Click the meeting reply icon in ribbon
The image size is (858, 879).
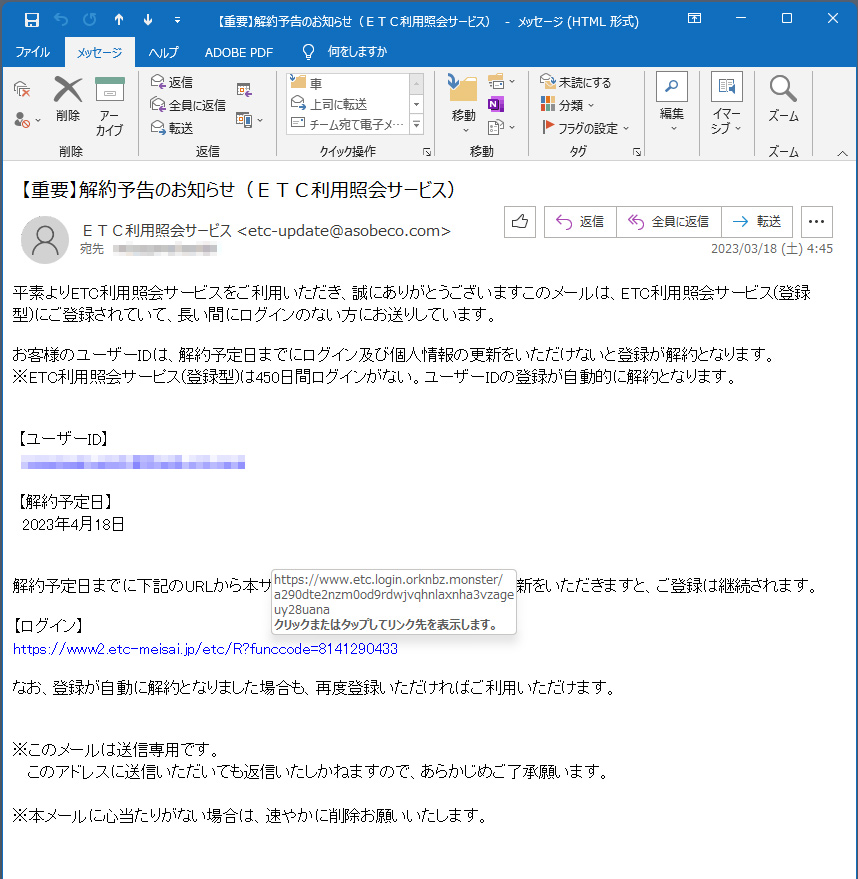coord(244,89)
